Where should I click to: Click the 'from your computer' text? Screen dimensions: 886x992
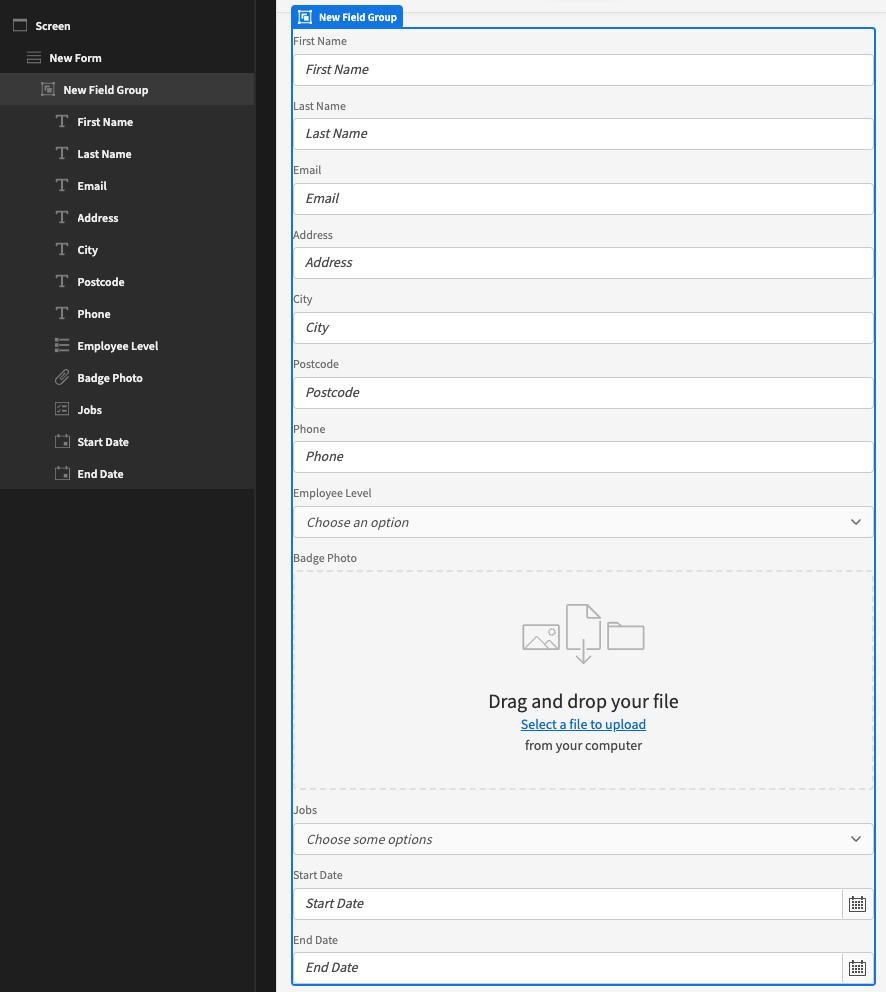tap(583, 745)
